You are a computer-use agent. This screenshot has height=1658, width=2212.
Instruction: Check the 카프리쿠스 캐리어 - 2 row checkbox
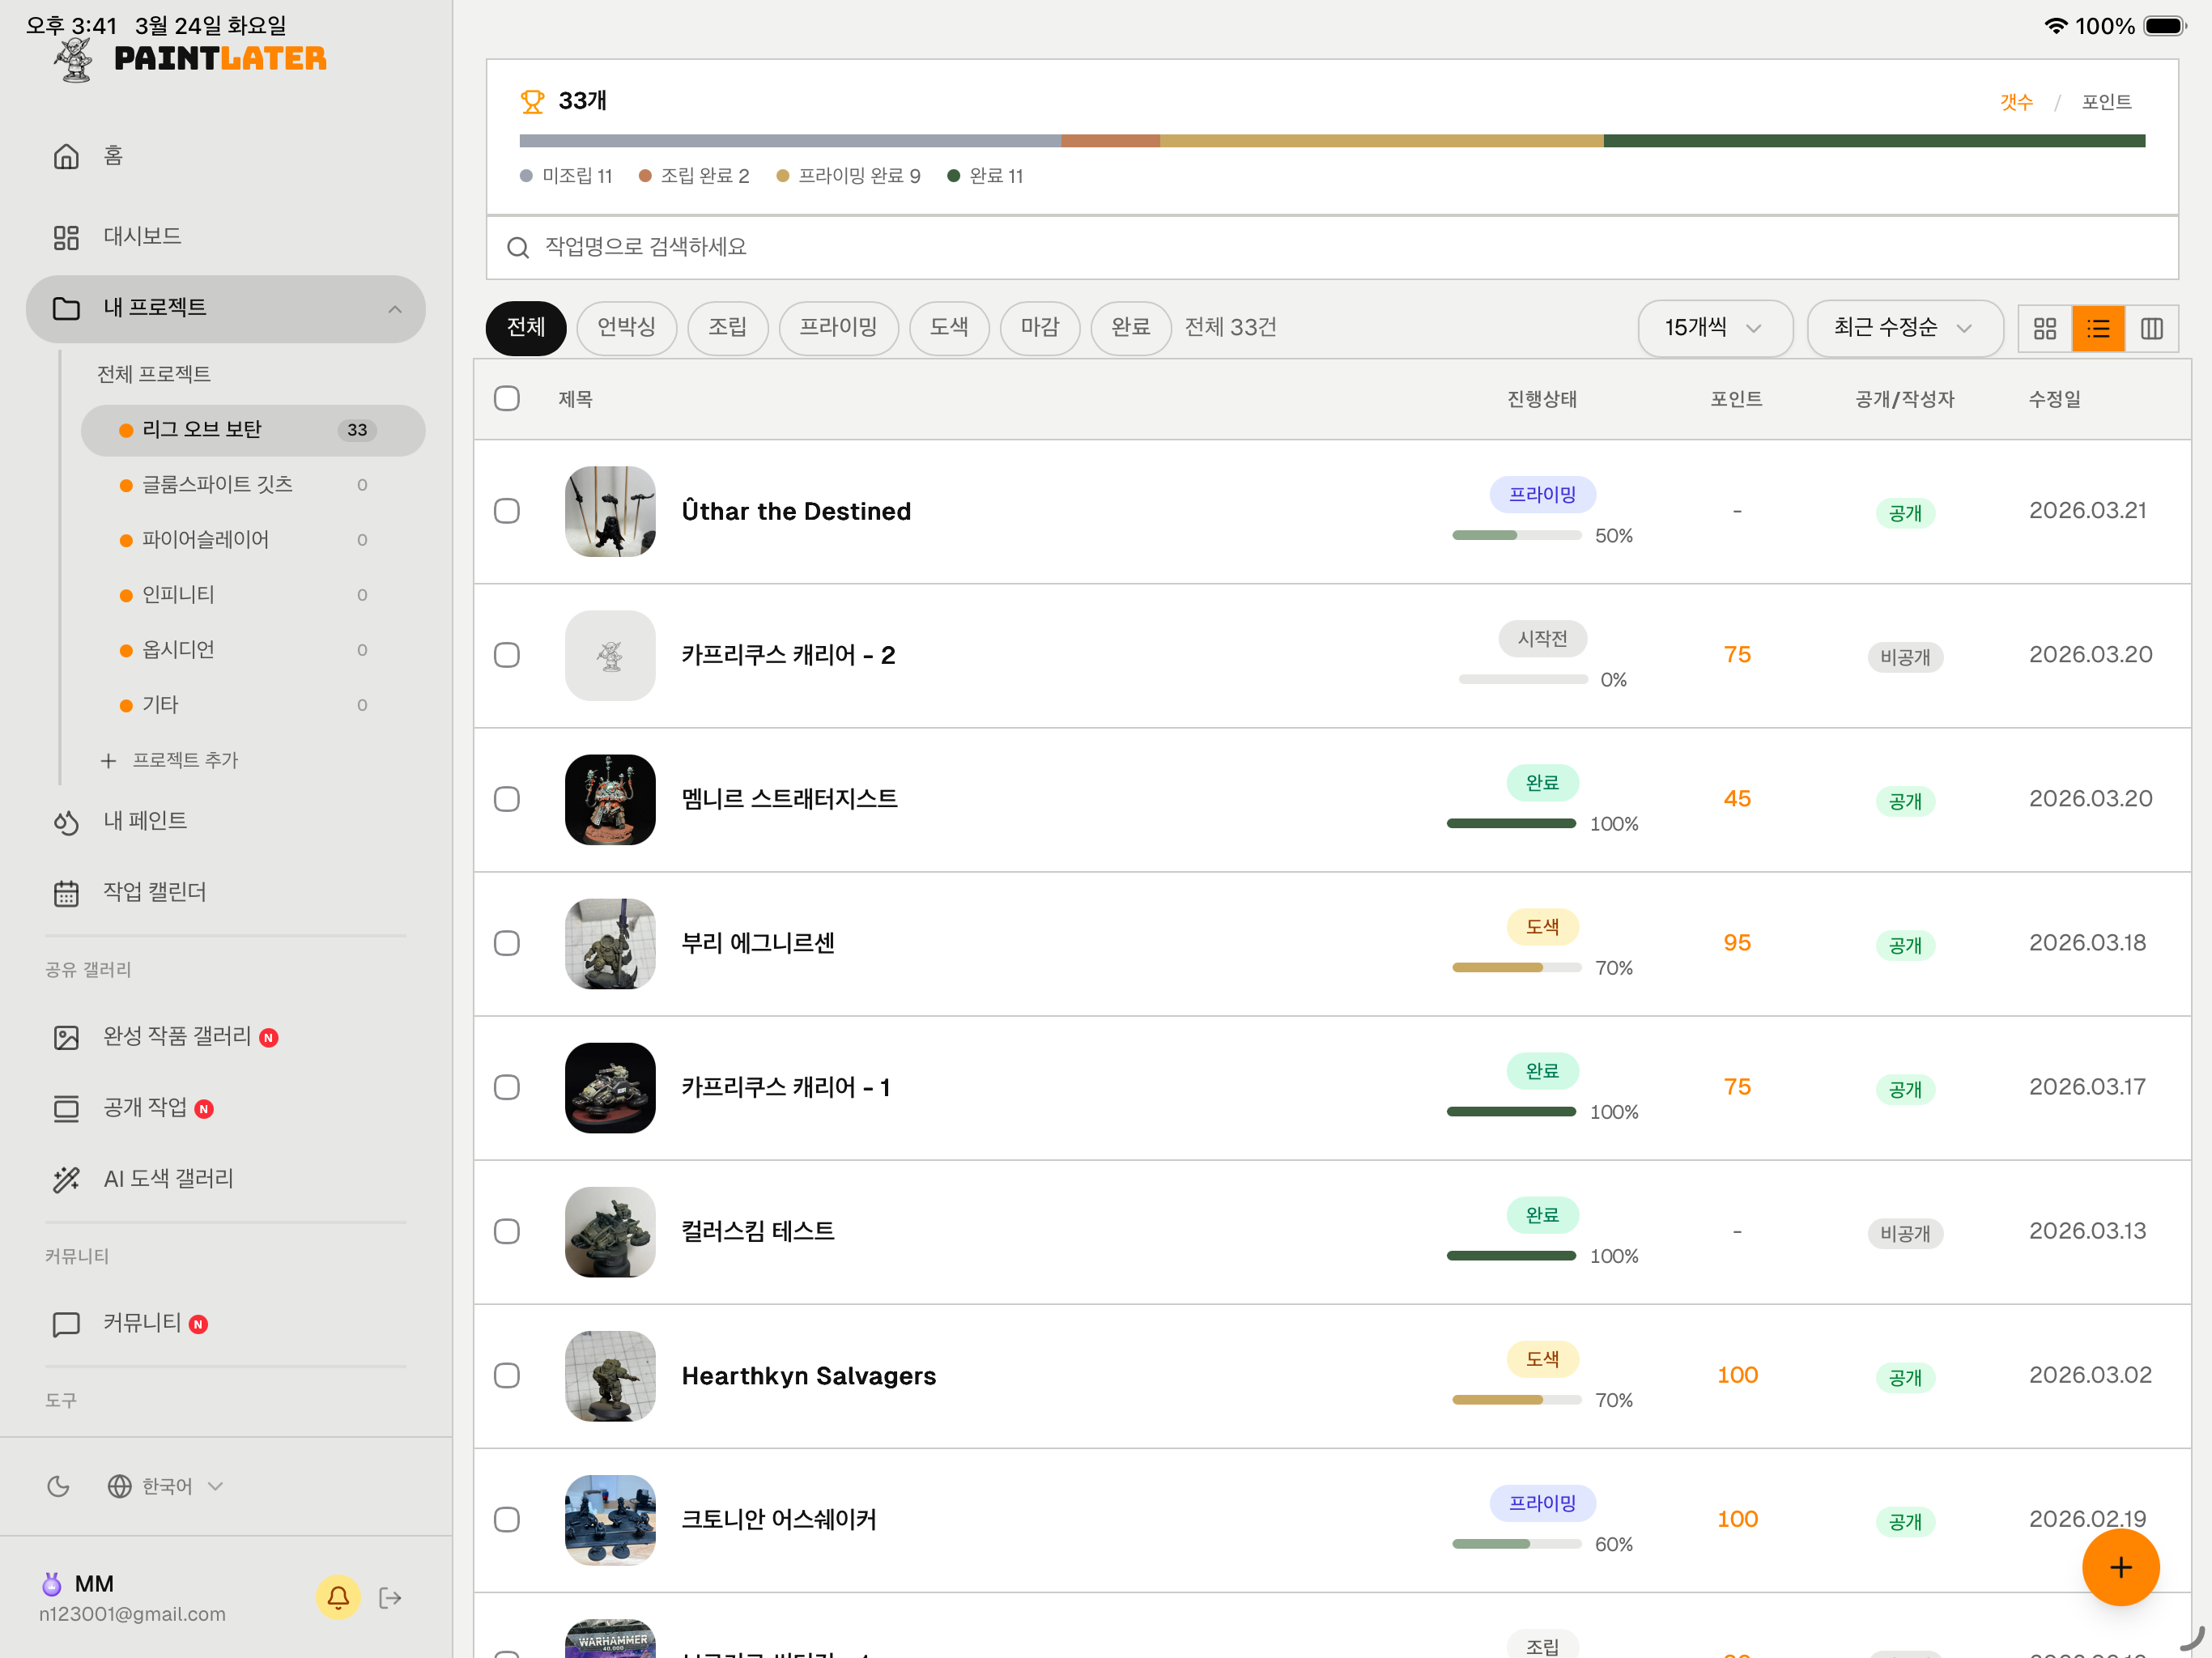(x=507, y=655)
